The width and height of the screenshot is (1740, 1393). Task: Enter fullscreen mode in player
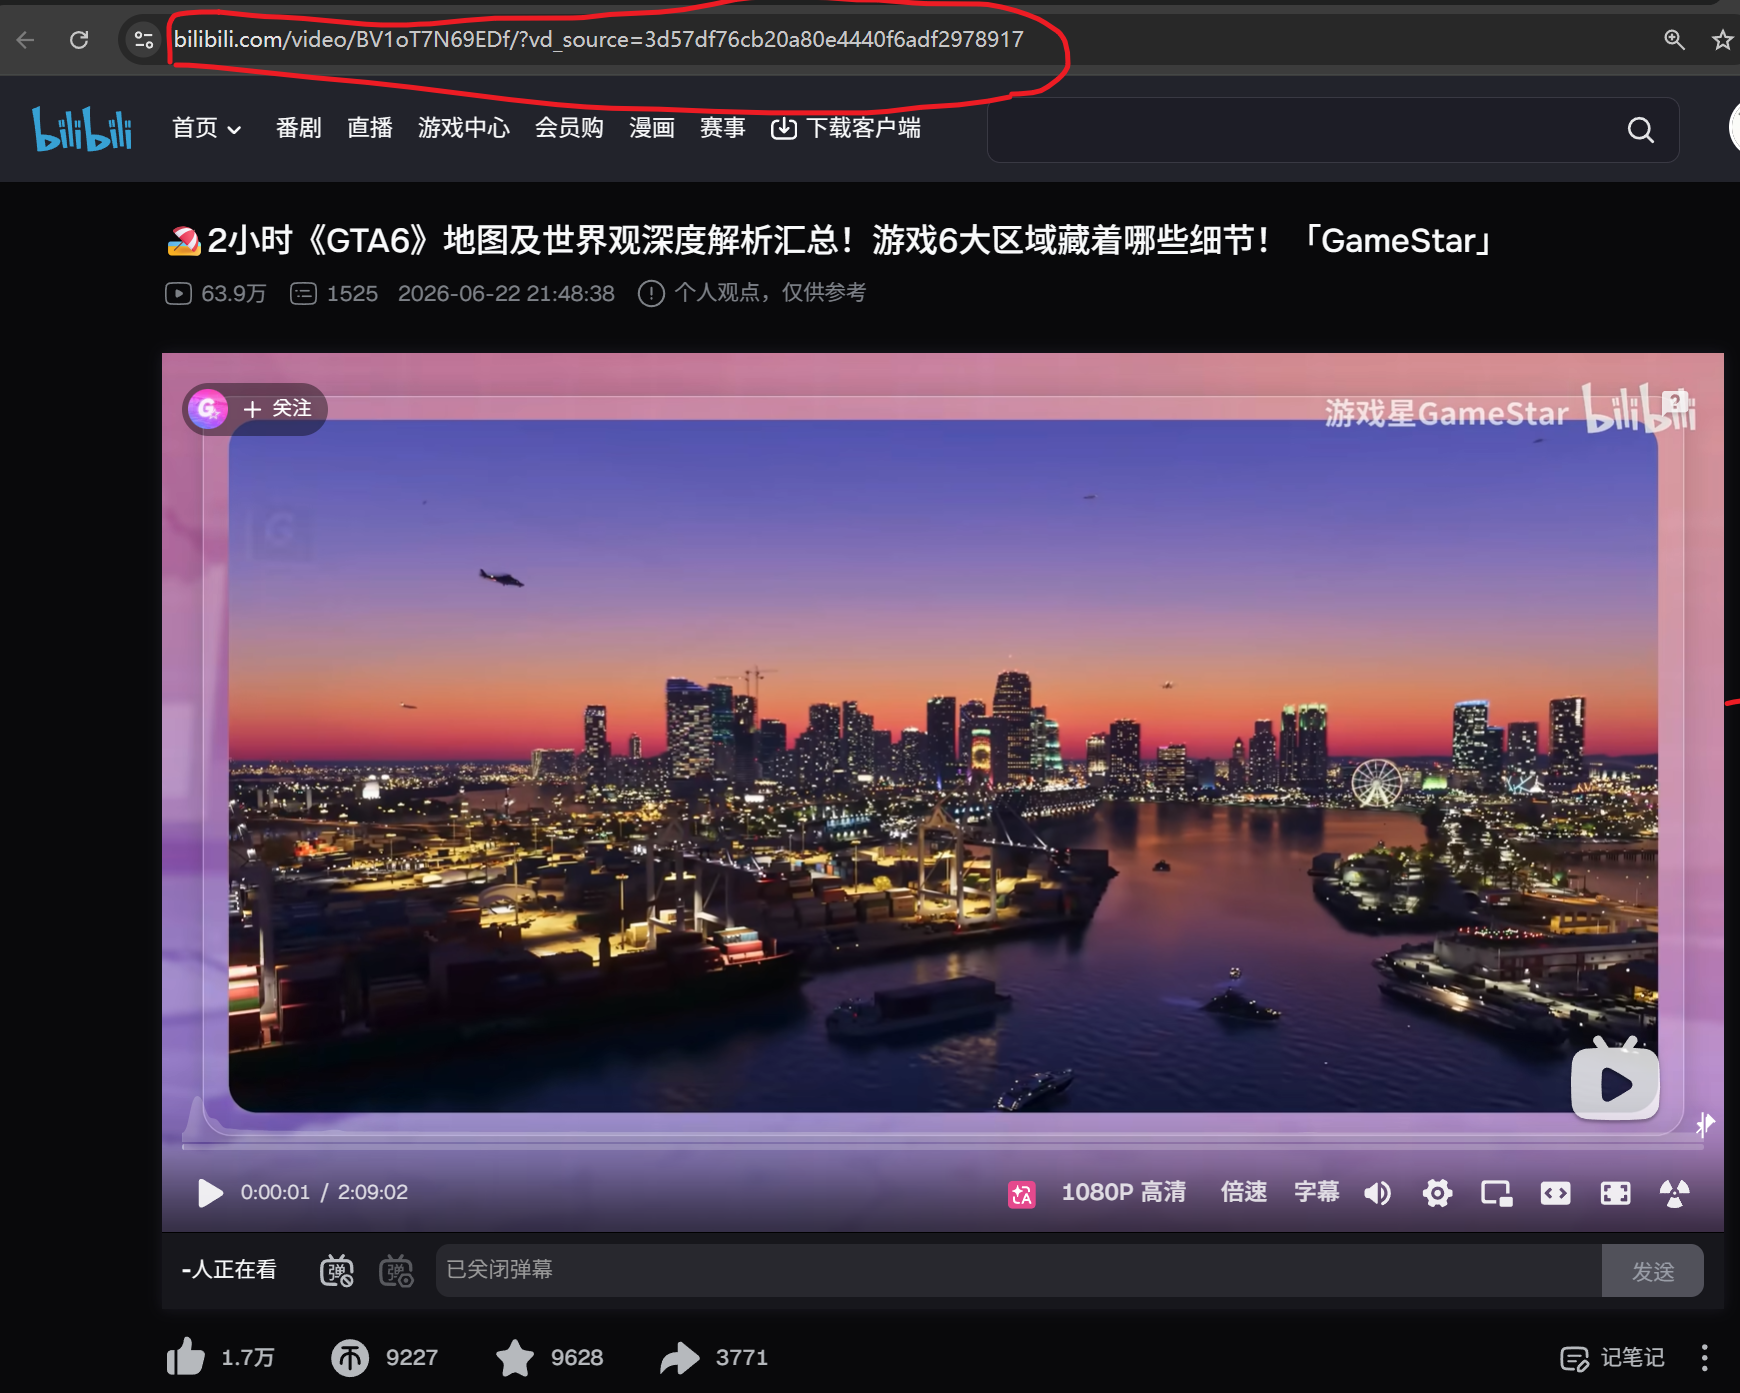tap(1615, 1193)
